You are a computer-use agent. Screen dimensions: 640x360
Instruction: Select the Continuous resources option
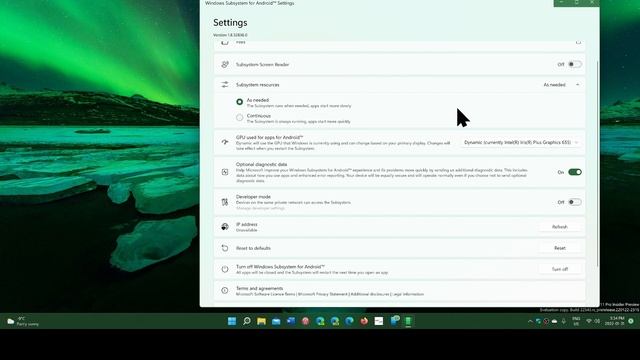tap(240, 118)
